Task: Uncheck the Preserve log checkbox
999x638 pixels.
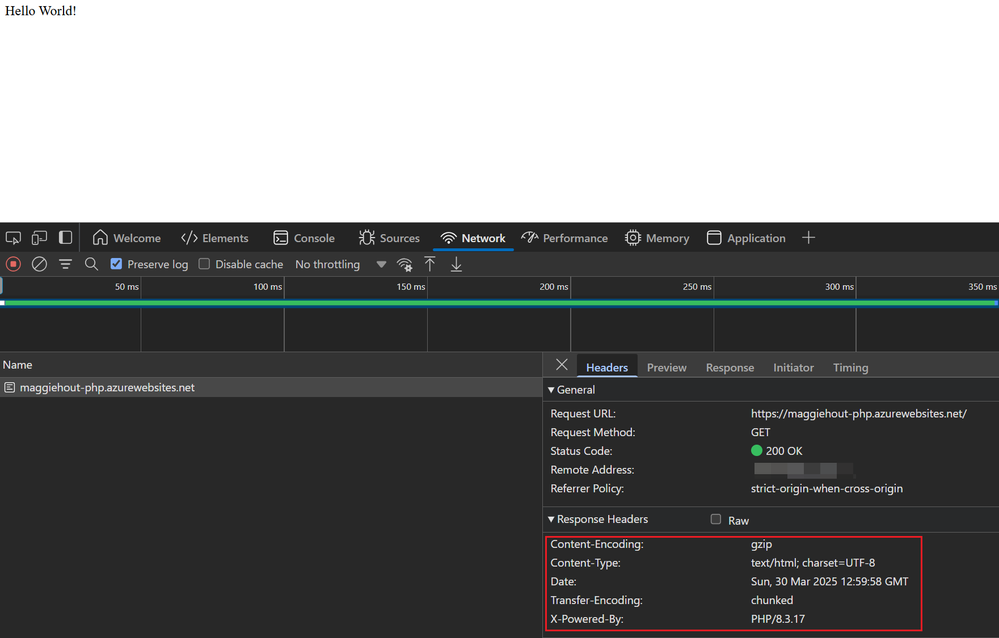Action: (116, 264)
